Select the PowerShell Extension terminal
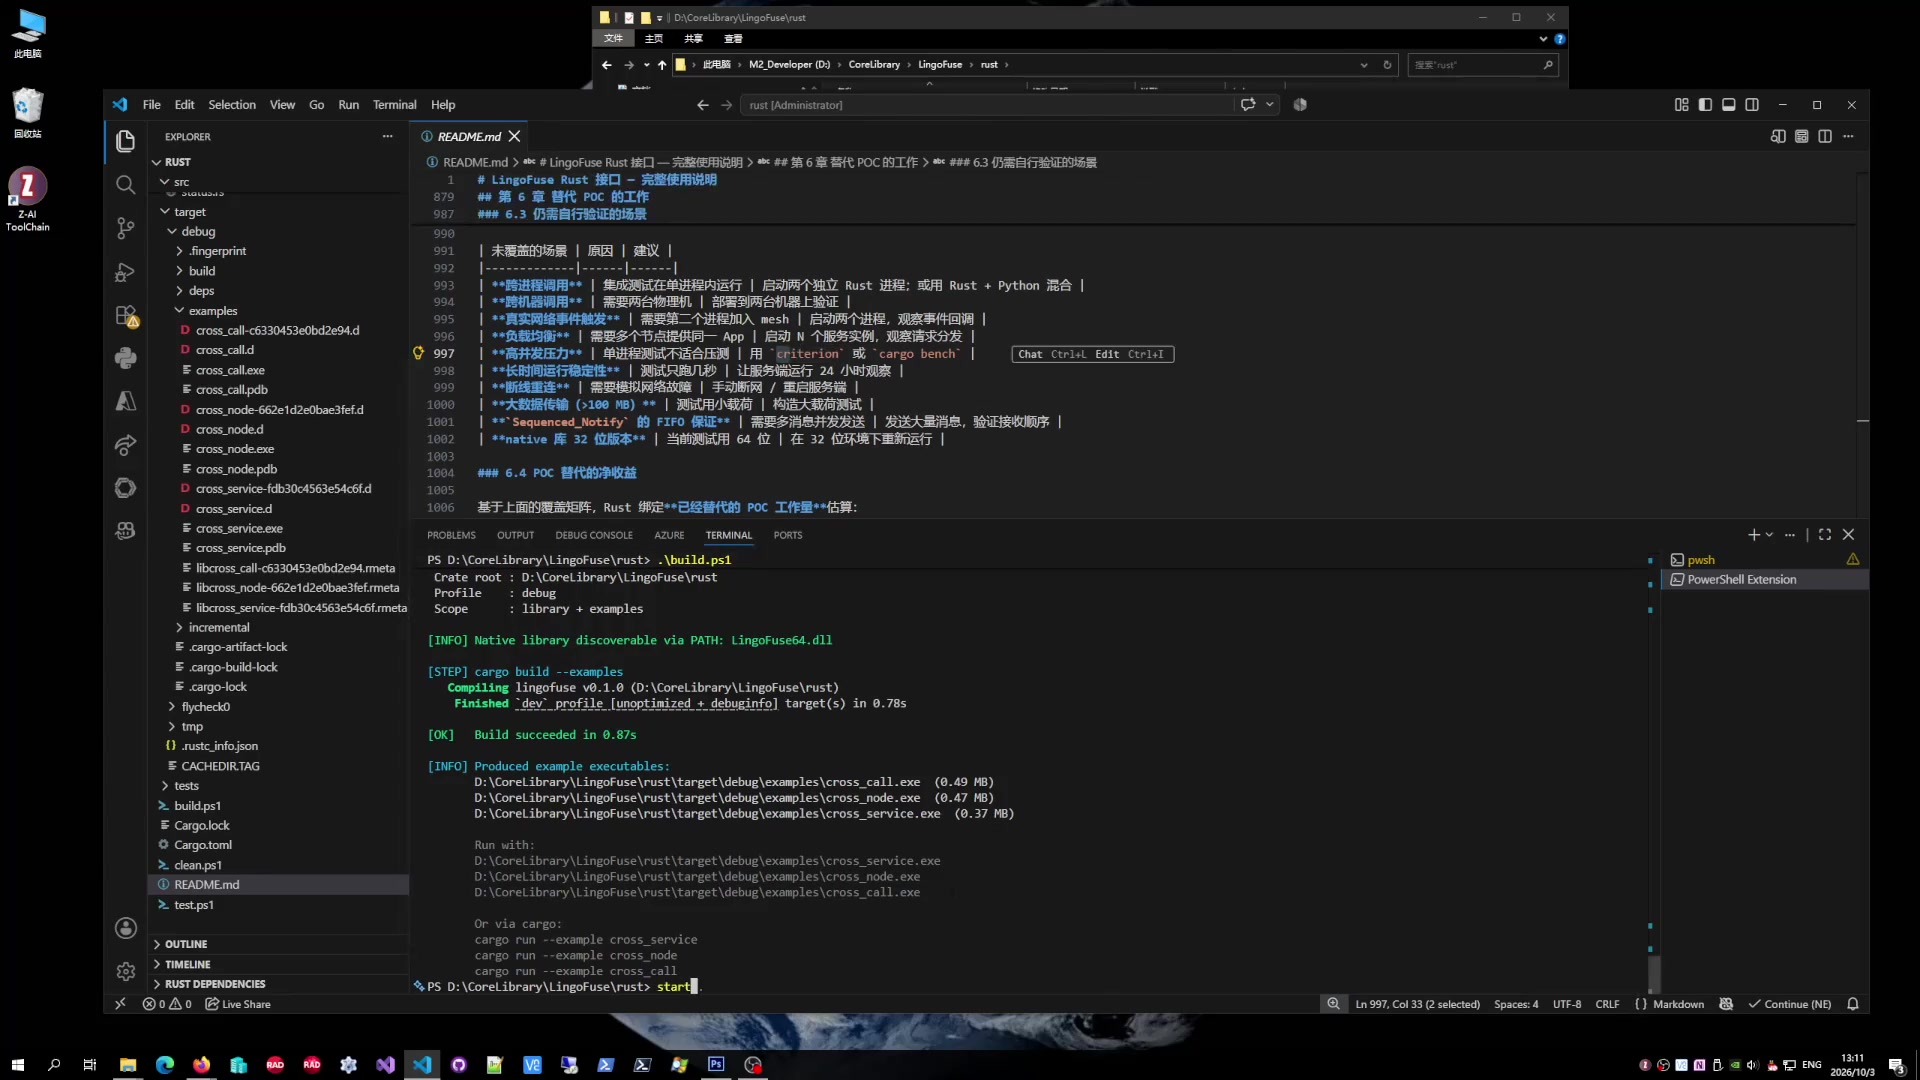The width and height of the screenshot is (1920, 1080). click(1764, 580)
